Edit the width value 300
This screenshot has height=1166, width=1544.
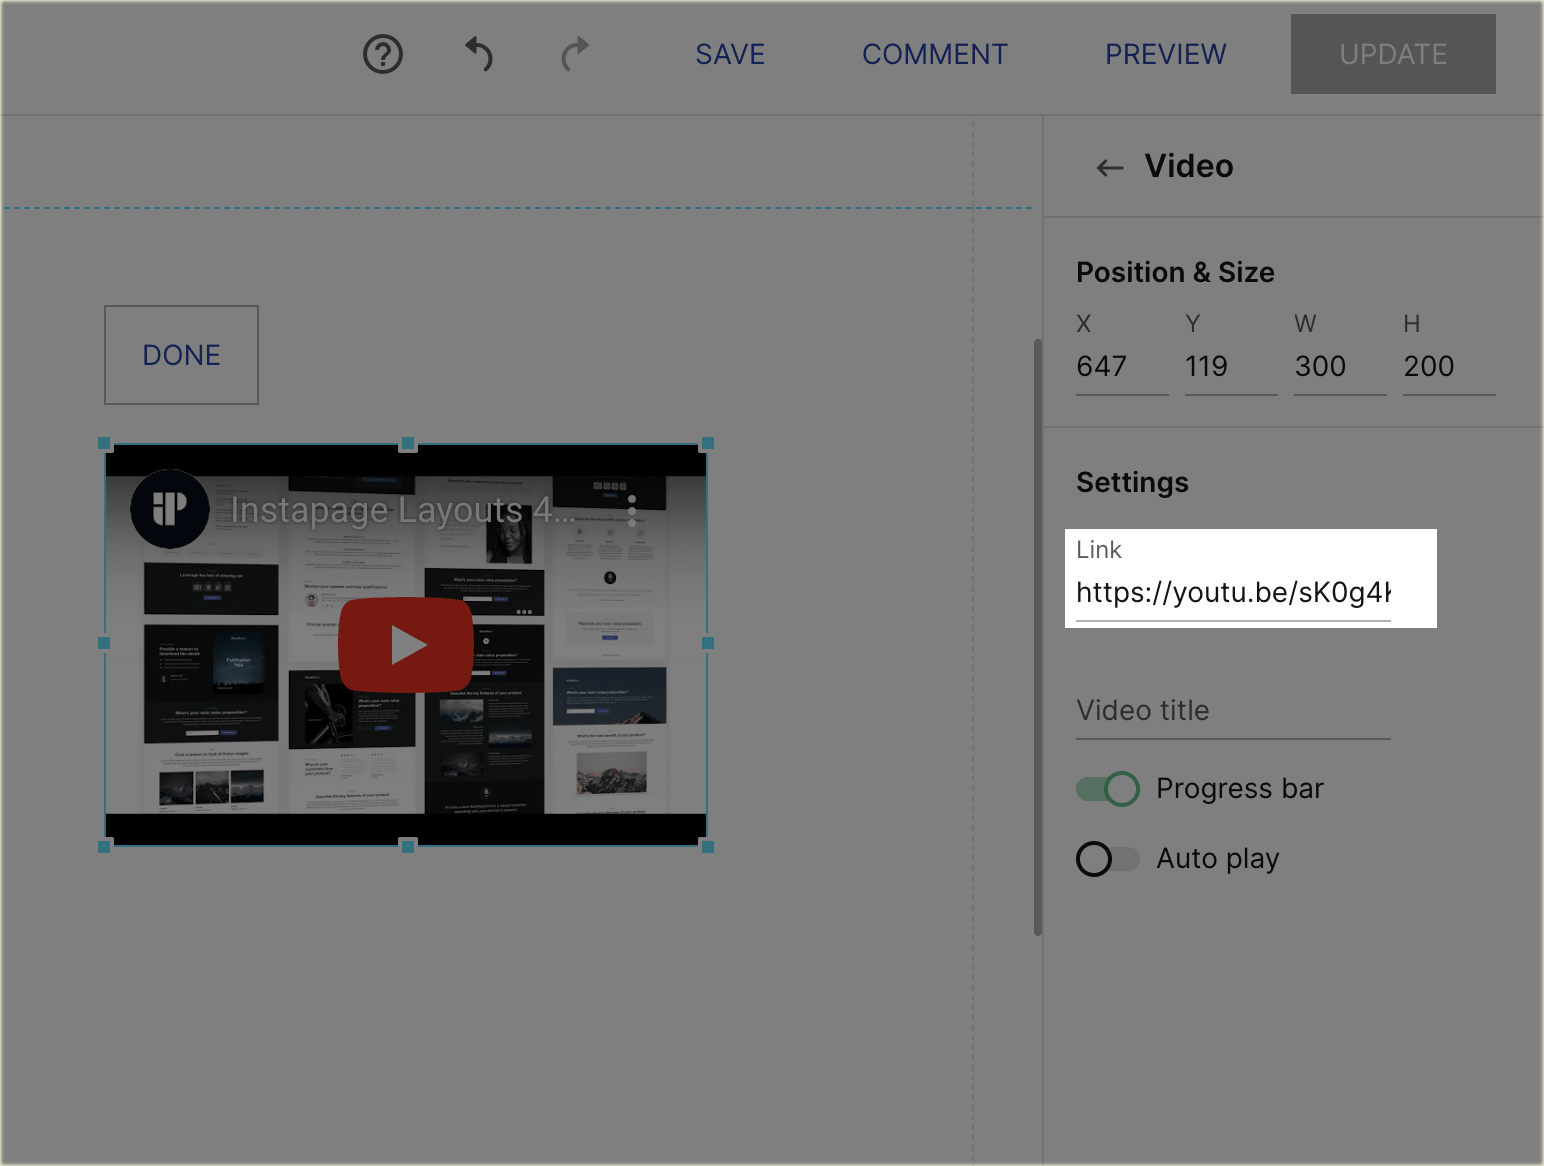click(1340, 367)
